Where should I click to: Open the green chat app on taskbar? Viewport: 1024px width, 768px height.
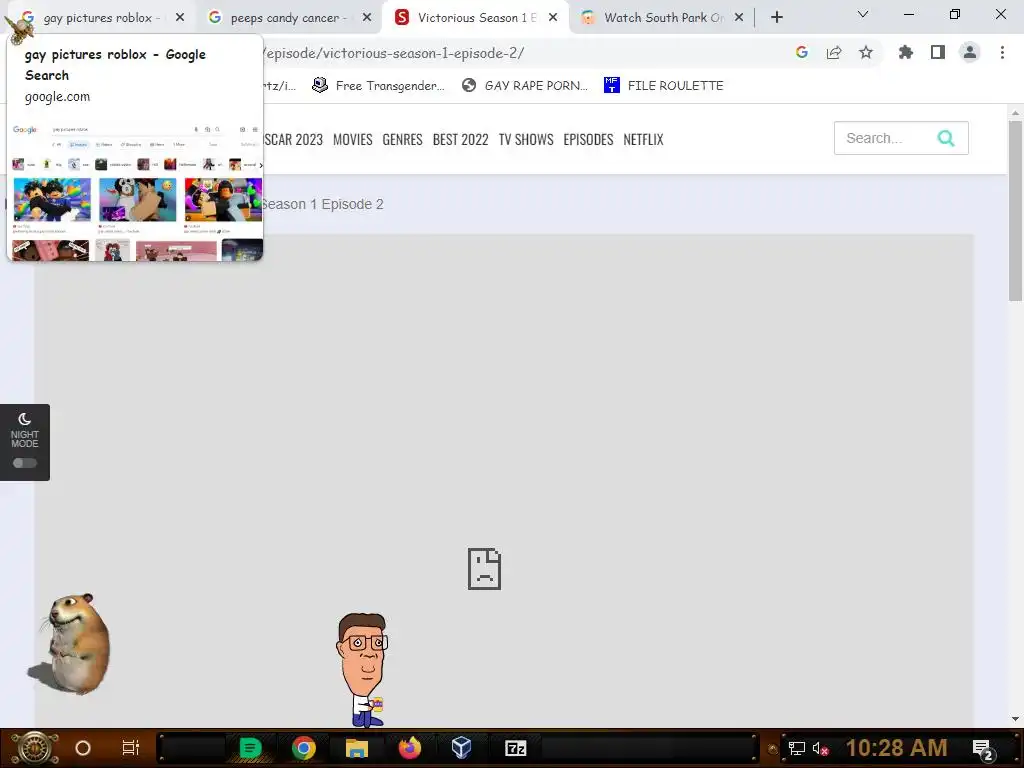[249, 748]
